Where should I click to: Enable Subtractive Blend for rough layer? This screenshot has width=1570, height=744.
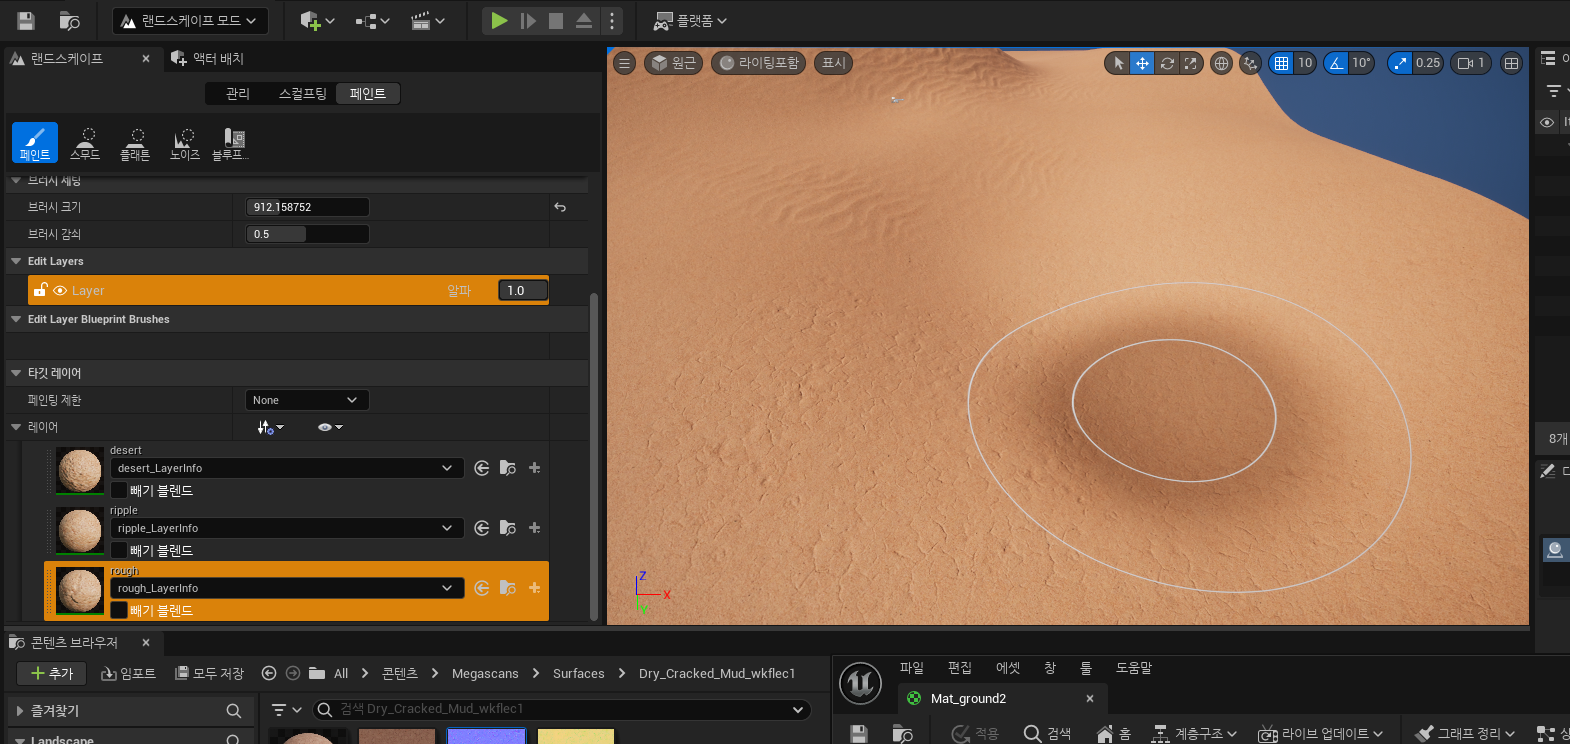click(119, 610)
